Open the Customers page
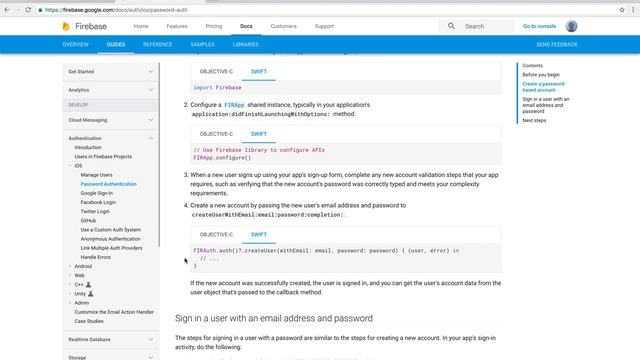Viewport: 640px width, 360px height. (283, 26)
